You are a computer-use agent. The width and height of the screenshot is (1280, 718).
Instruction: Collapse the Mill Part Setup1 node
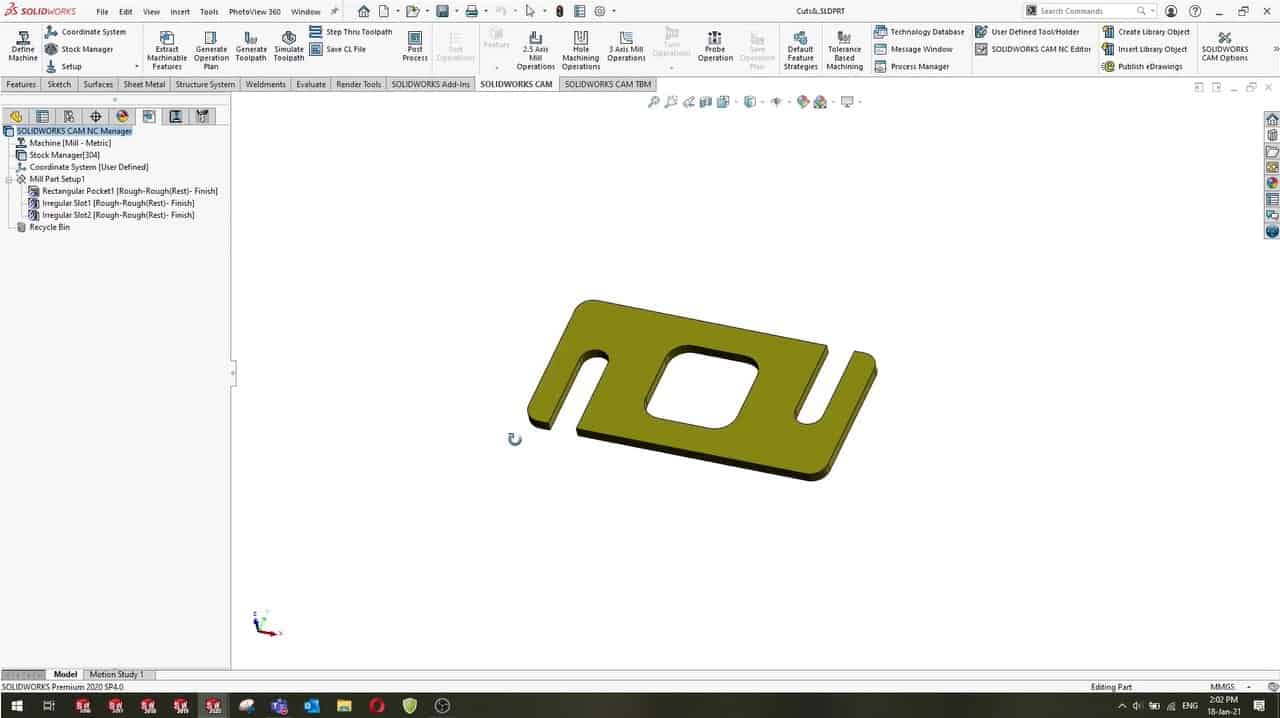tap(9, 180)
